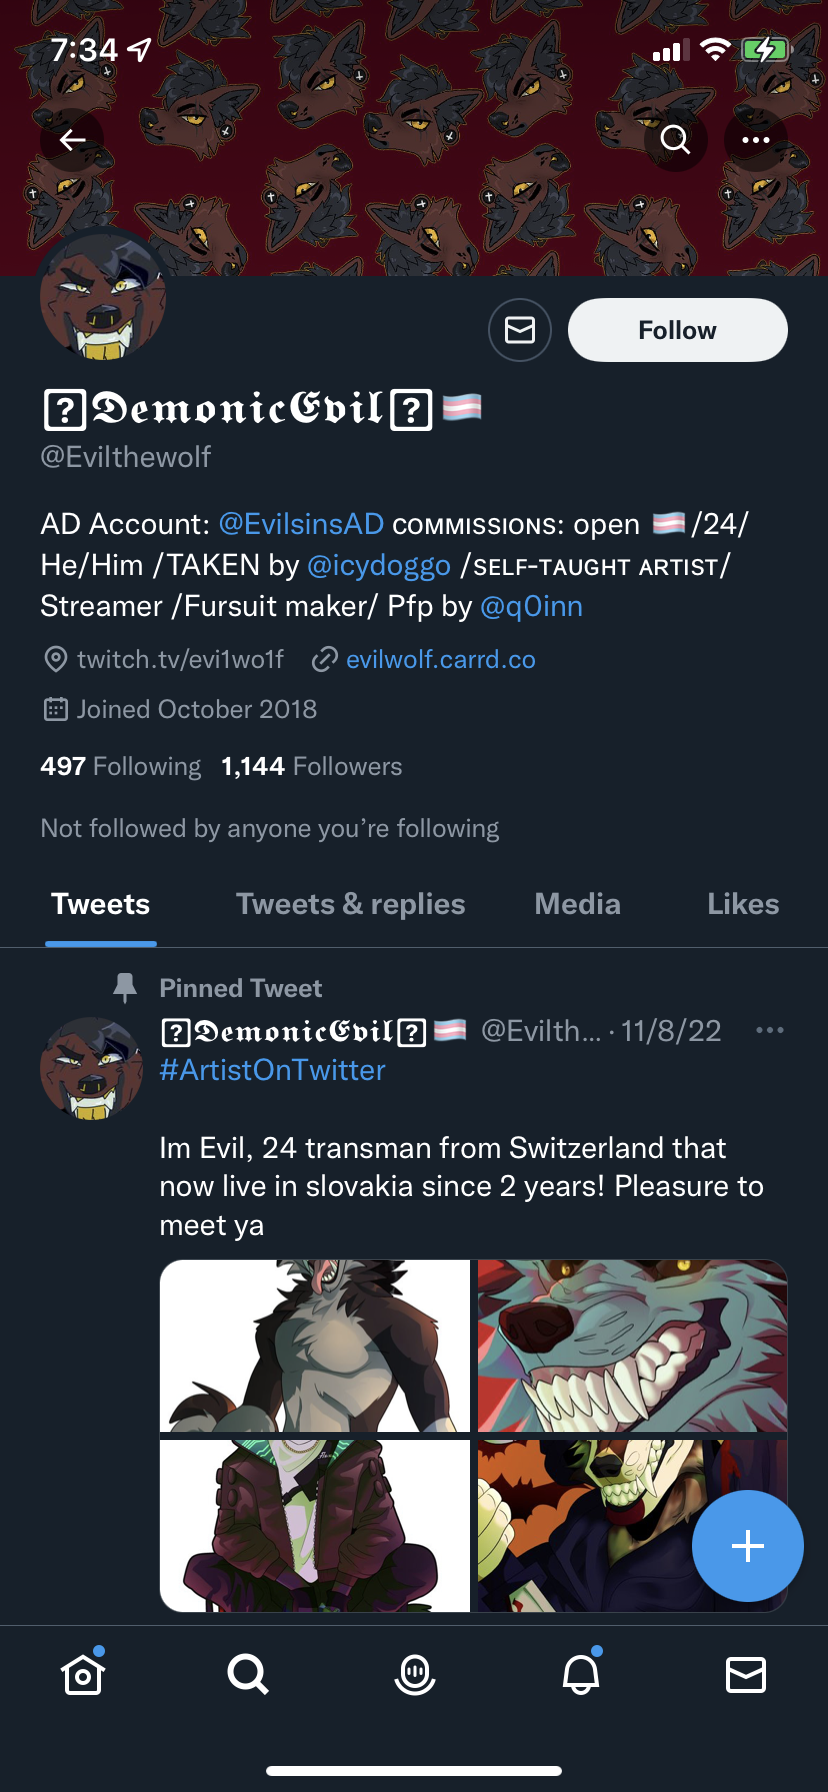Visit evilwolf.carrd.co website link
828x1792 pixels.
click(441, 660)
